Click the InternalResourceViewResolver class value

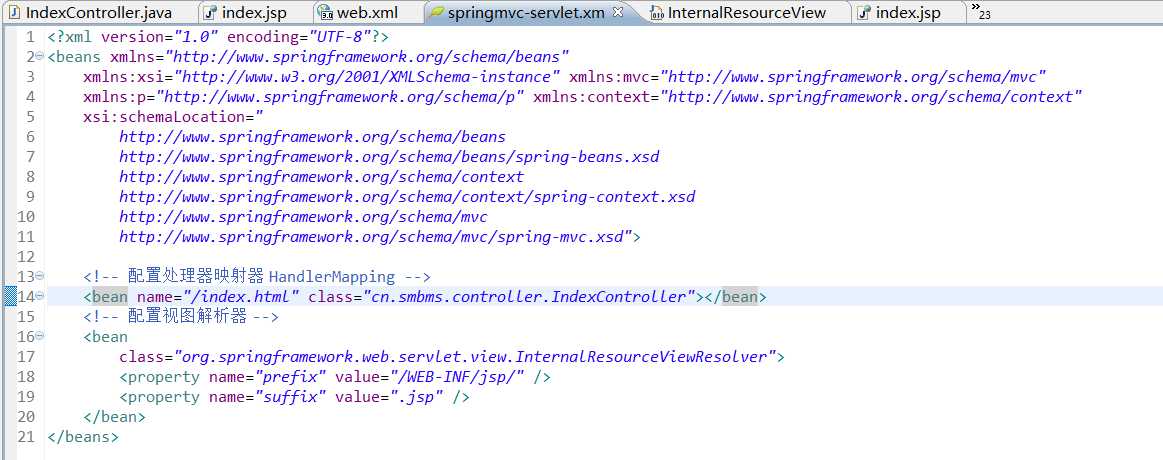click(475, 357)
